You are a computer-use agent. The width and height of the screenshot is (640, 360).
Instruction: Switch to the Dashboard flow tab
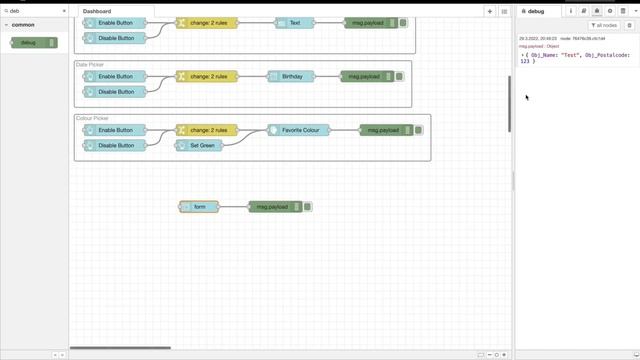coord(115,11)
